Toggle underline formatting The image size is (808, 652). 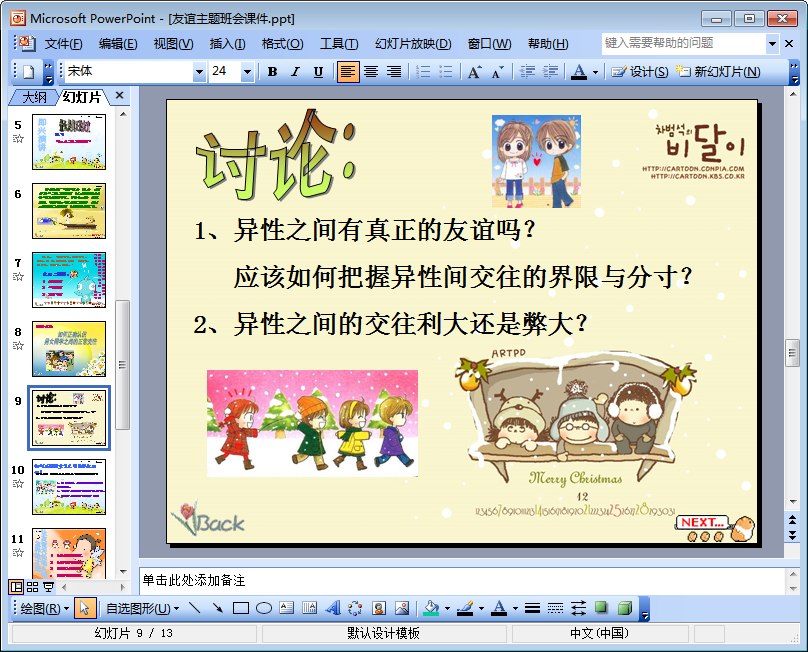click(318, 72)
